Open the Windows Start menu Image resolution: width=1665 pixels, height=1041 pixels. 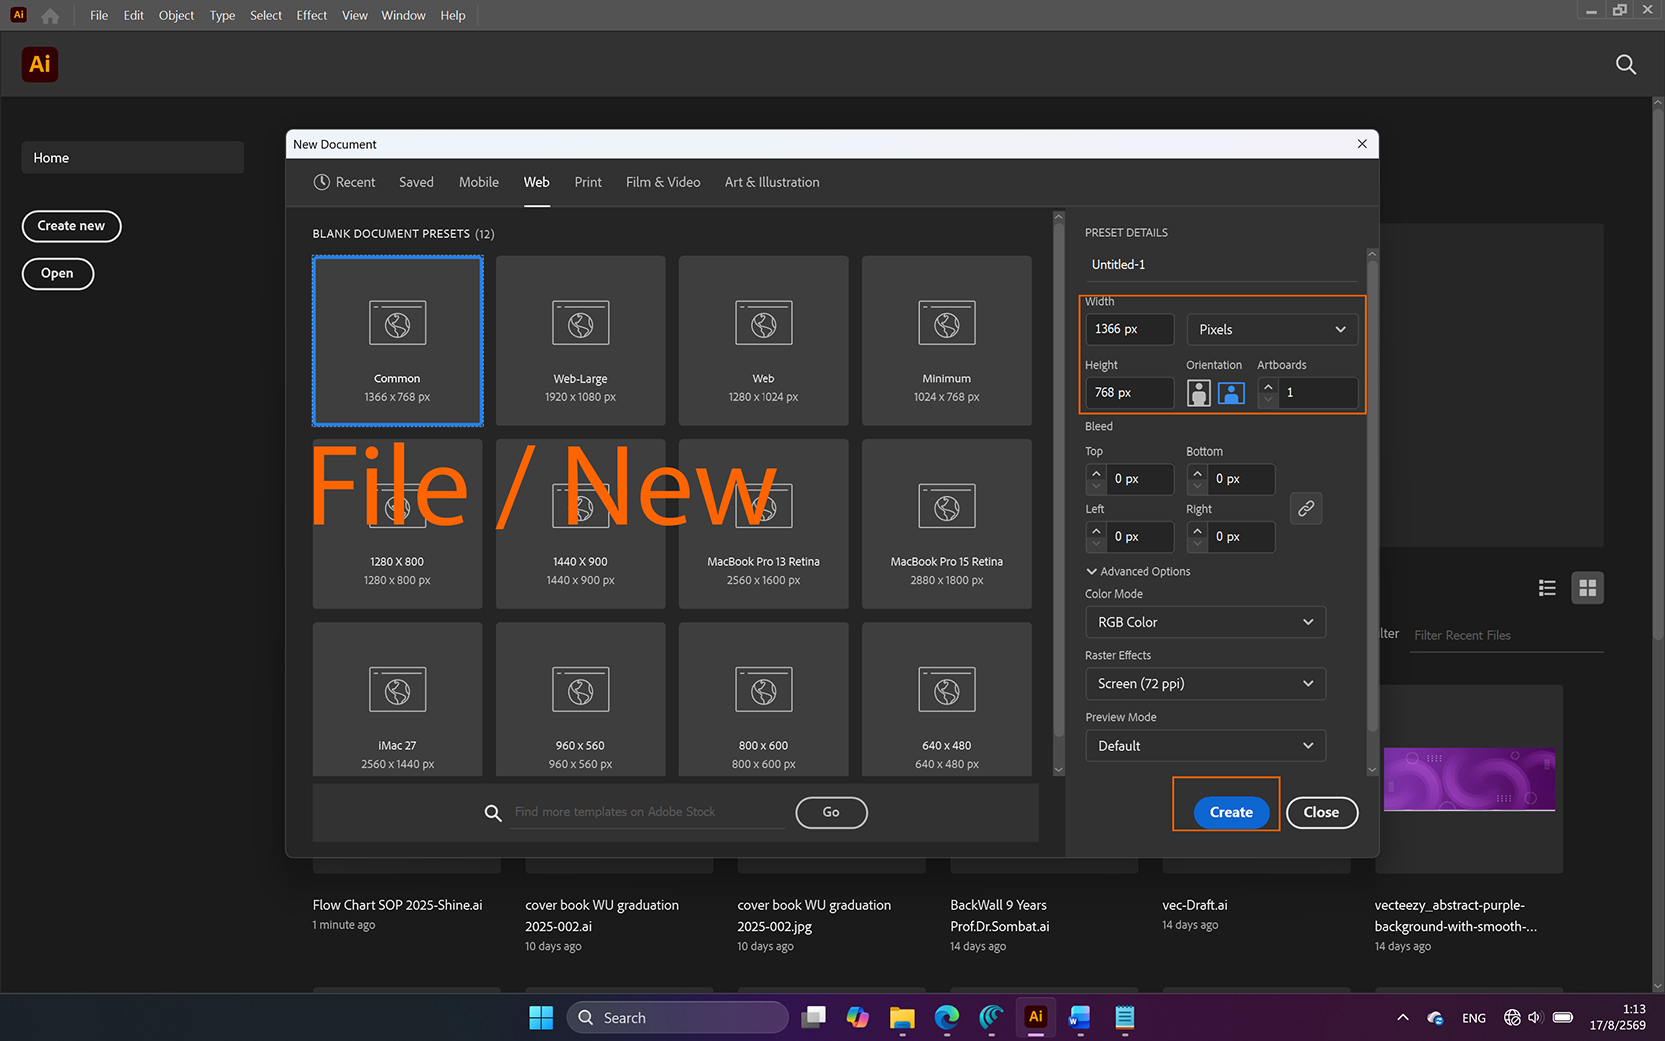(541, 1018)
